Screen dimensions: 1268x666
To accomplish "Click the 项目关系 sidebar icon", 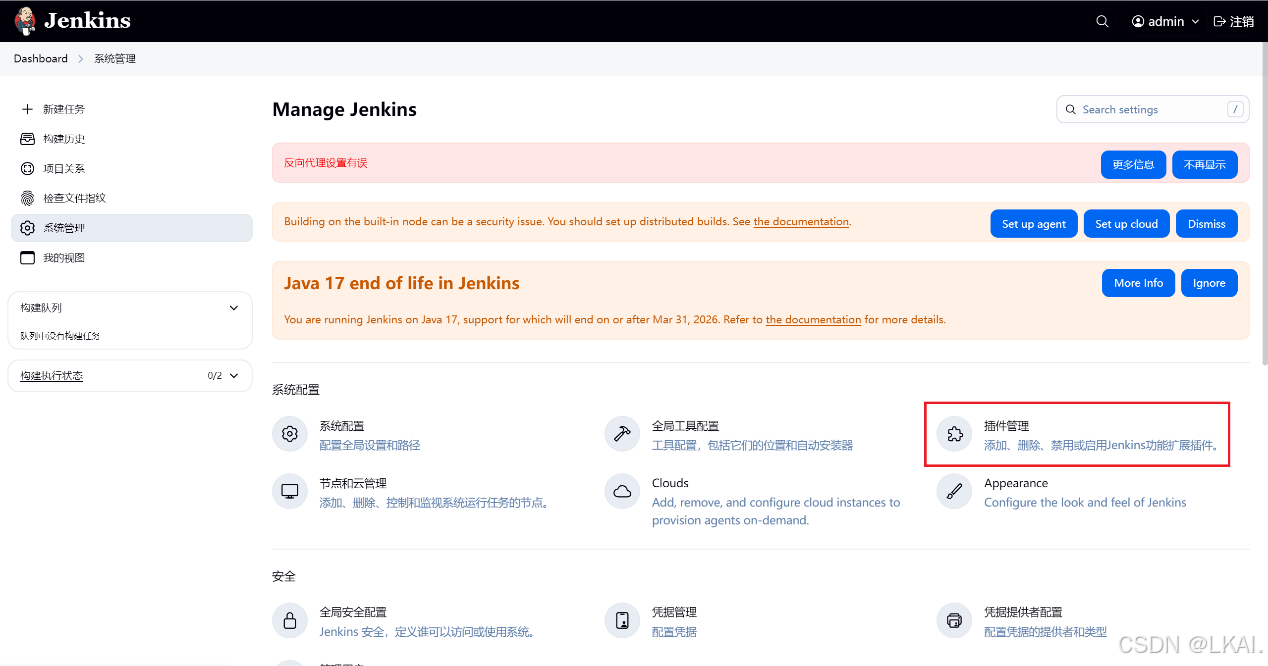I will (x=27, y=169).
